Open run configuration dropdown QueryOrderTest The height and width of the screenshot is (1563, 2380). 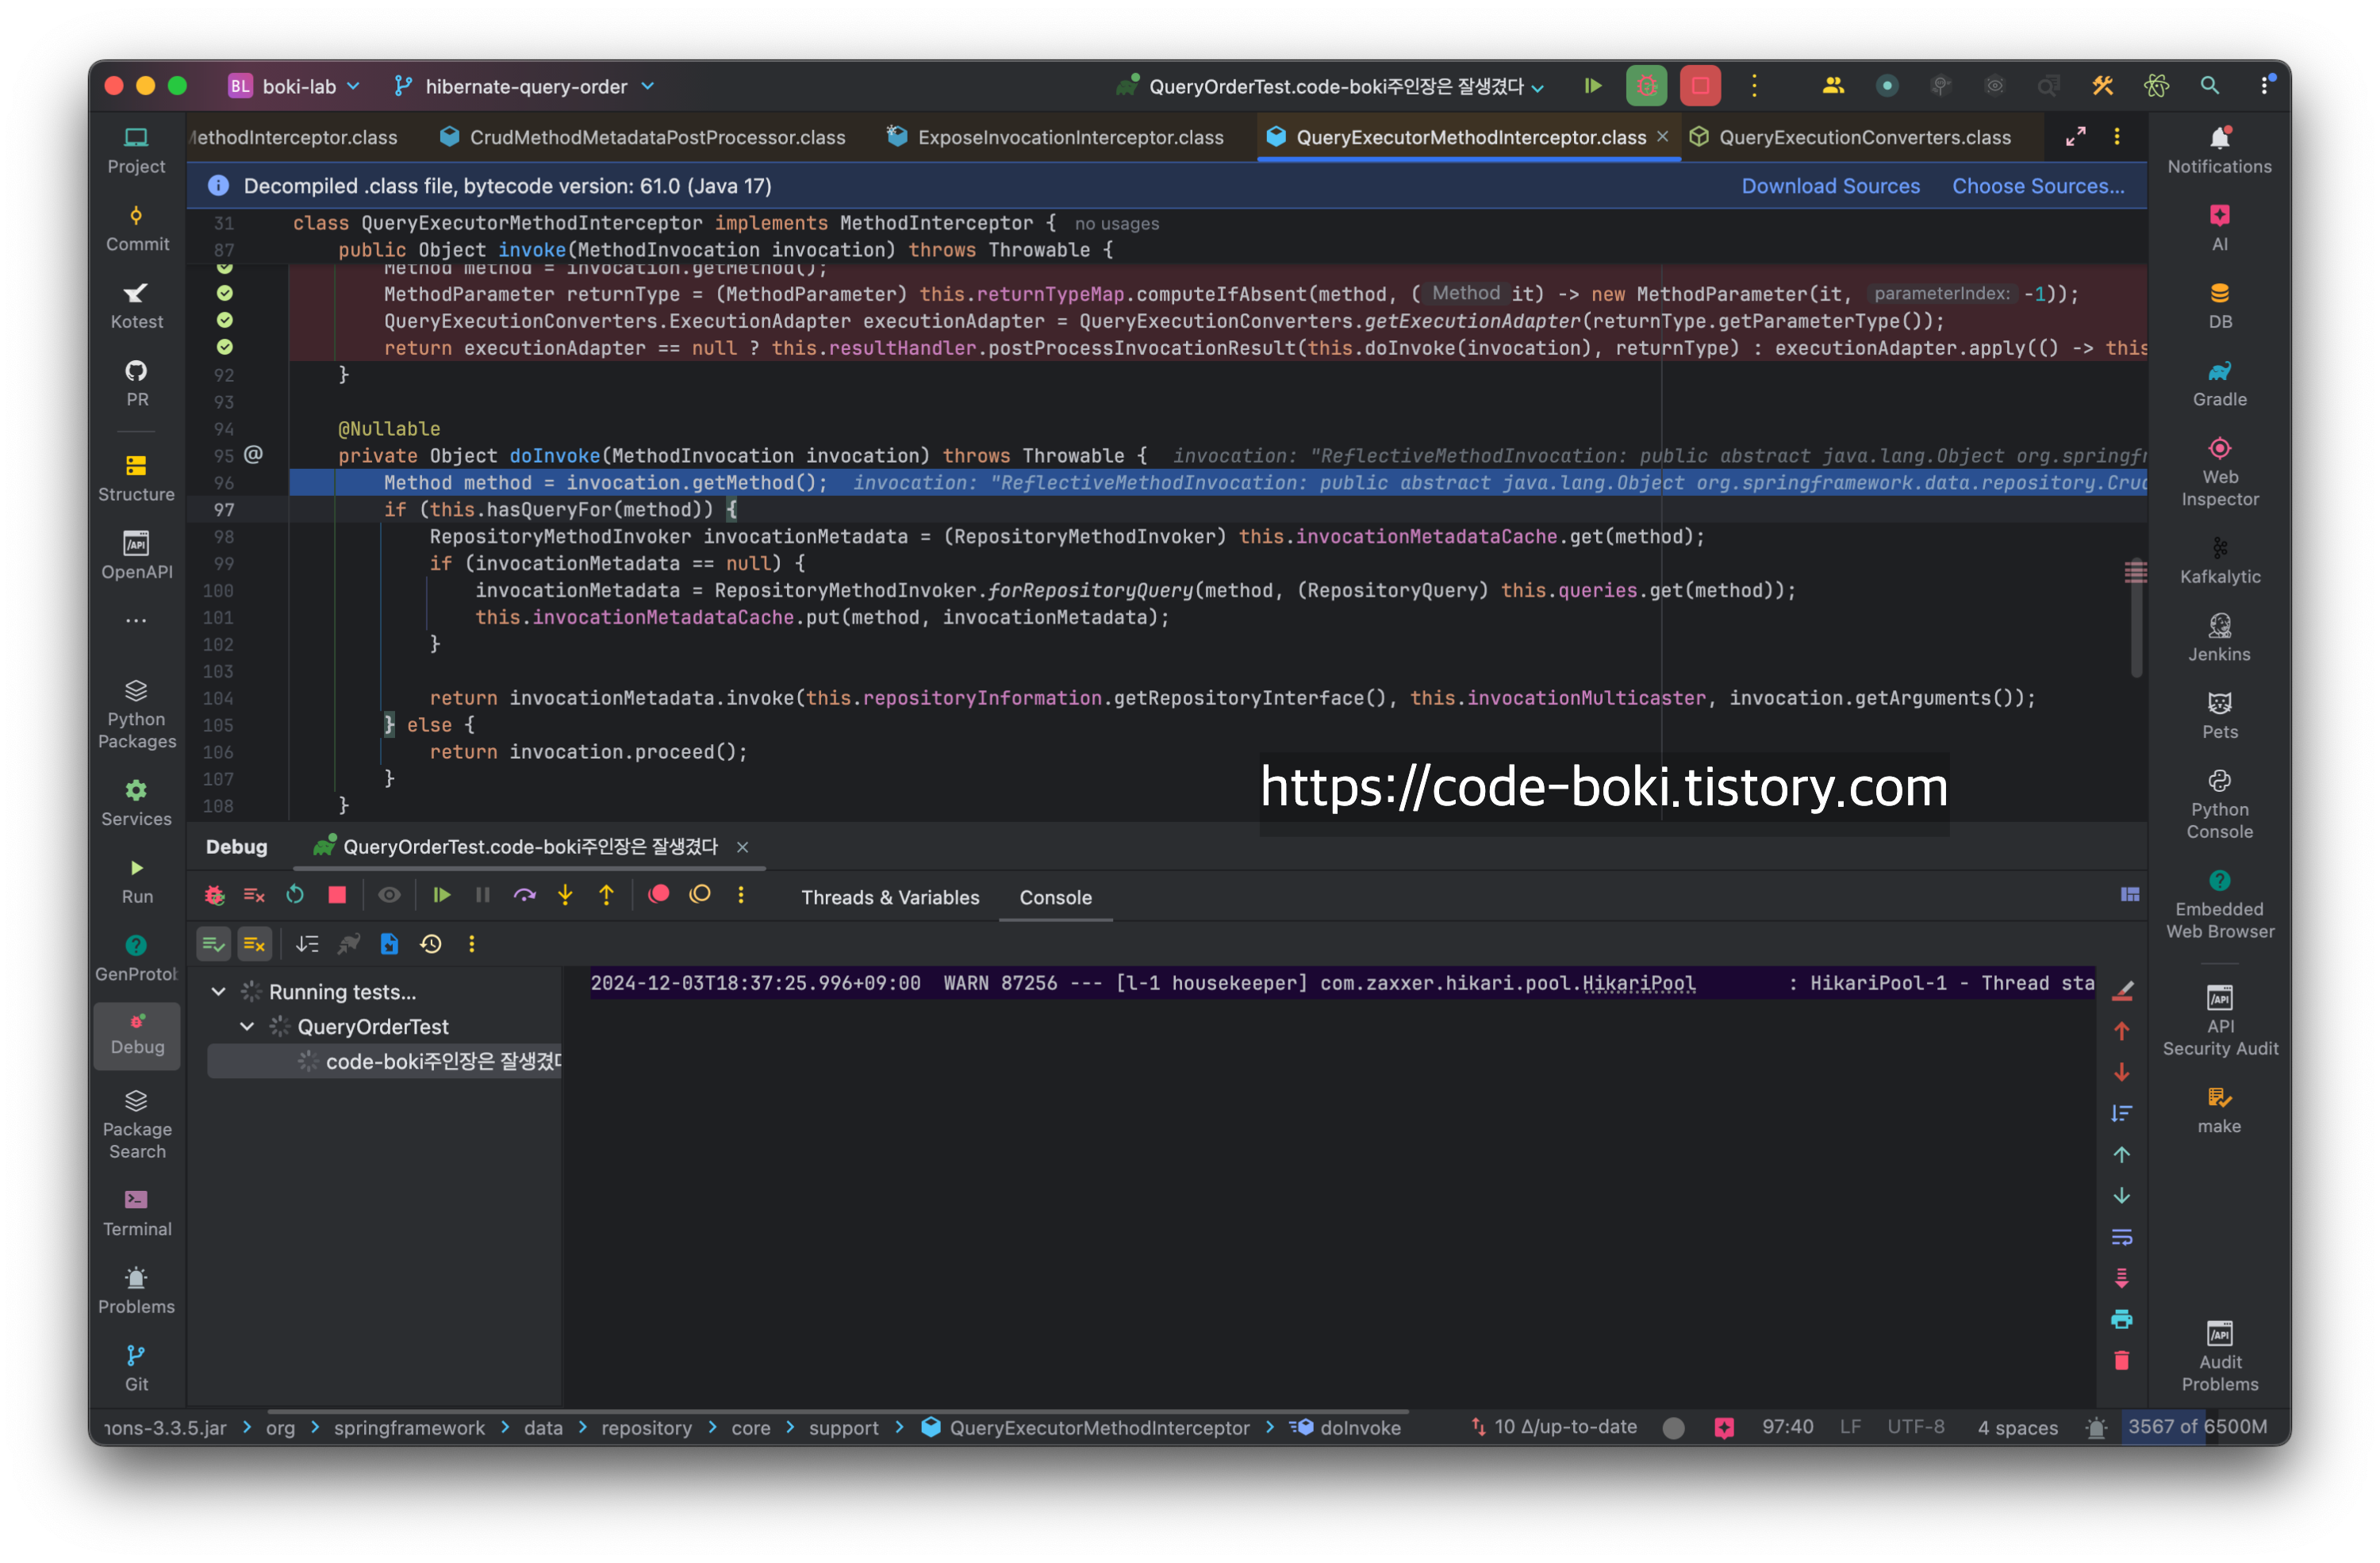1335,87
